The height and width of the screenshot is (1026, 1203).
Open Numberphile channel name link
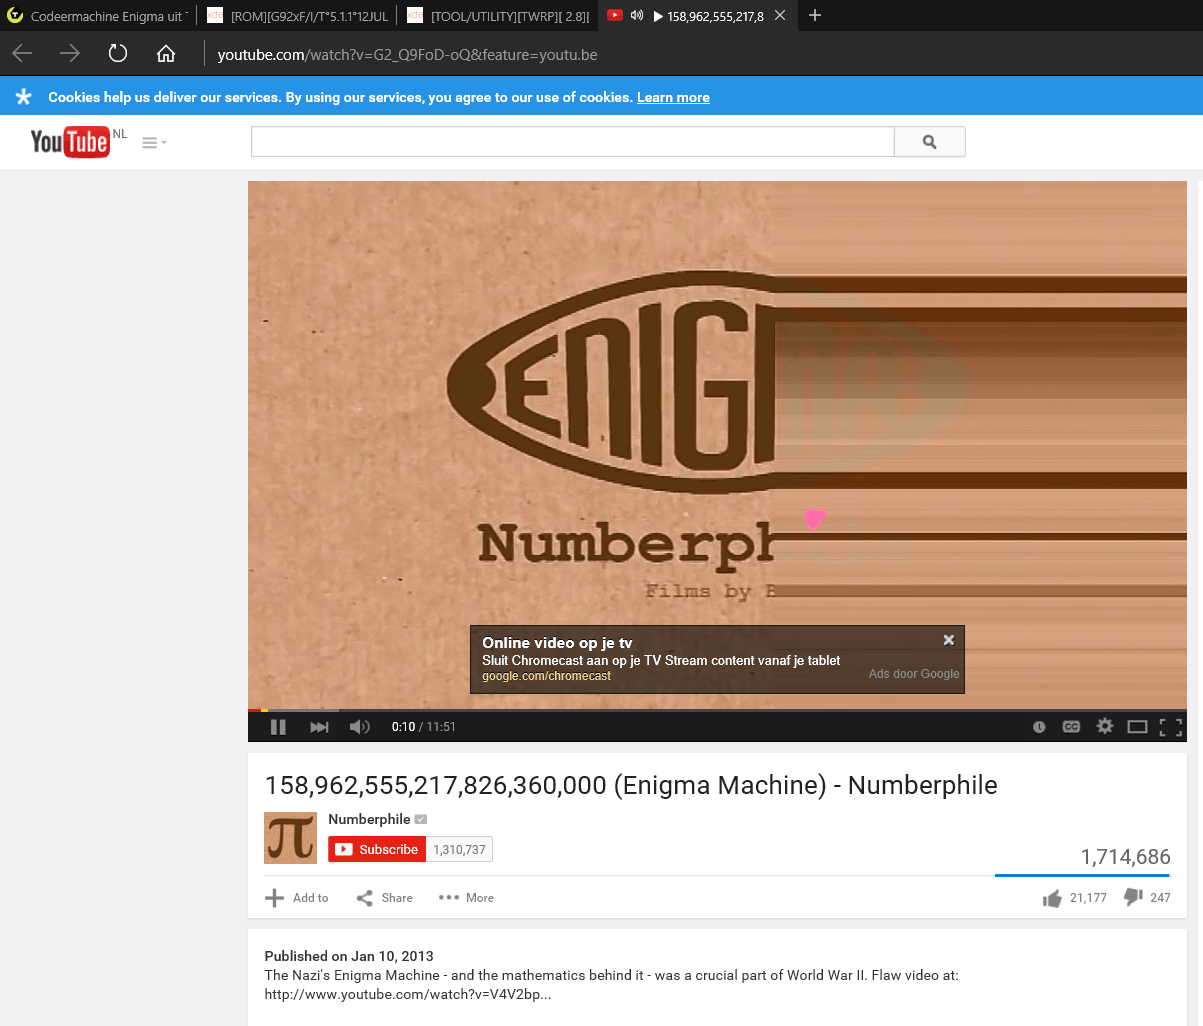pyautogui.click(x=369, y=819)
